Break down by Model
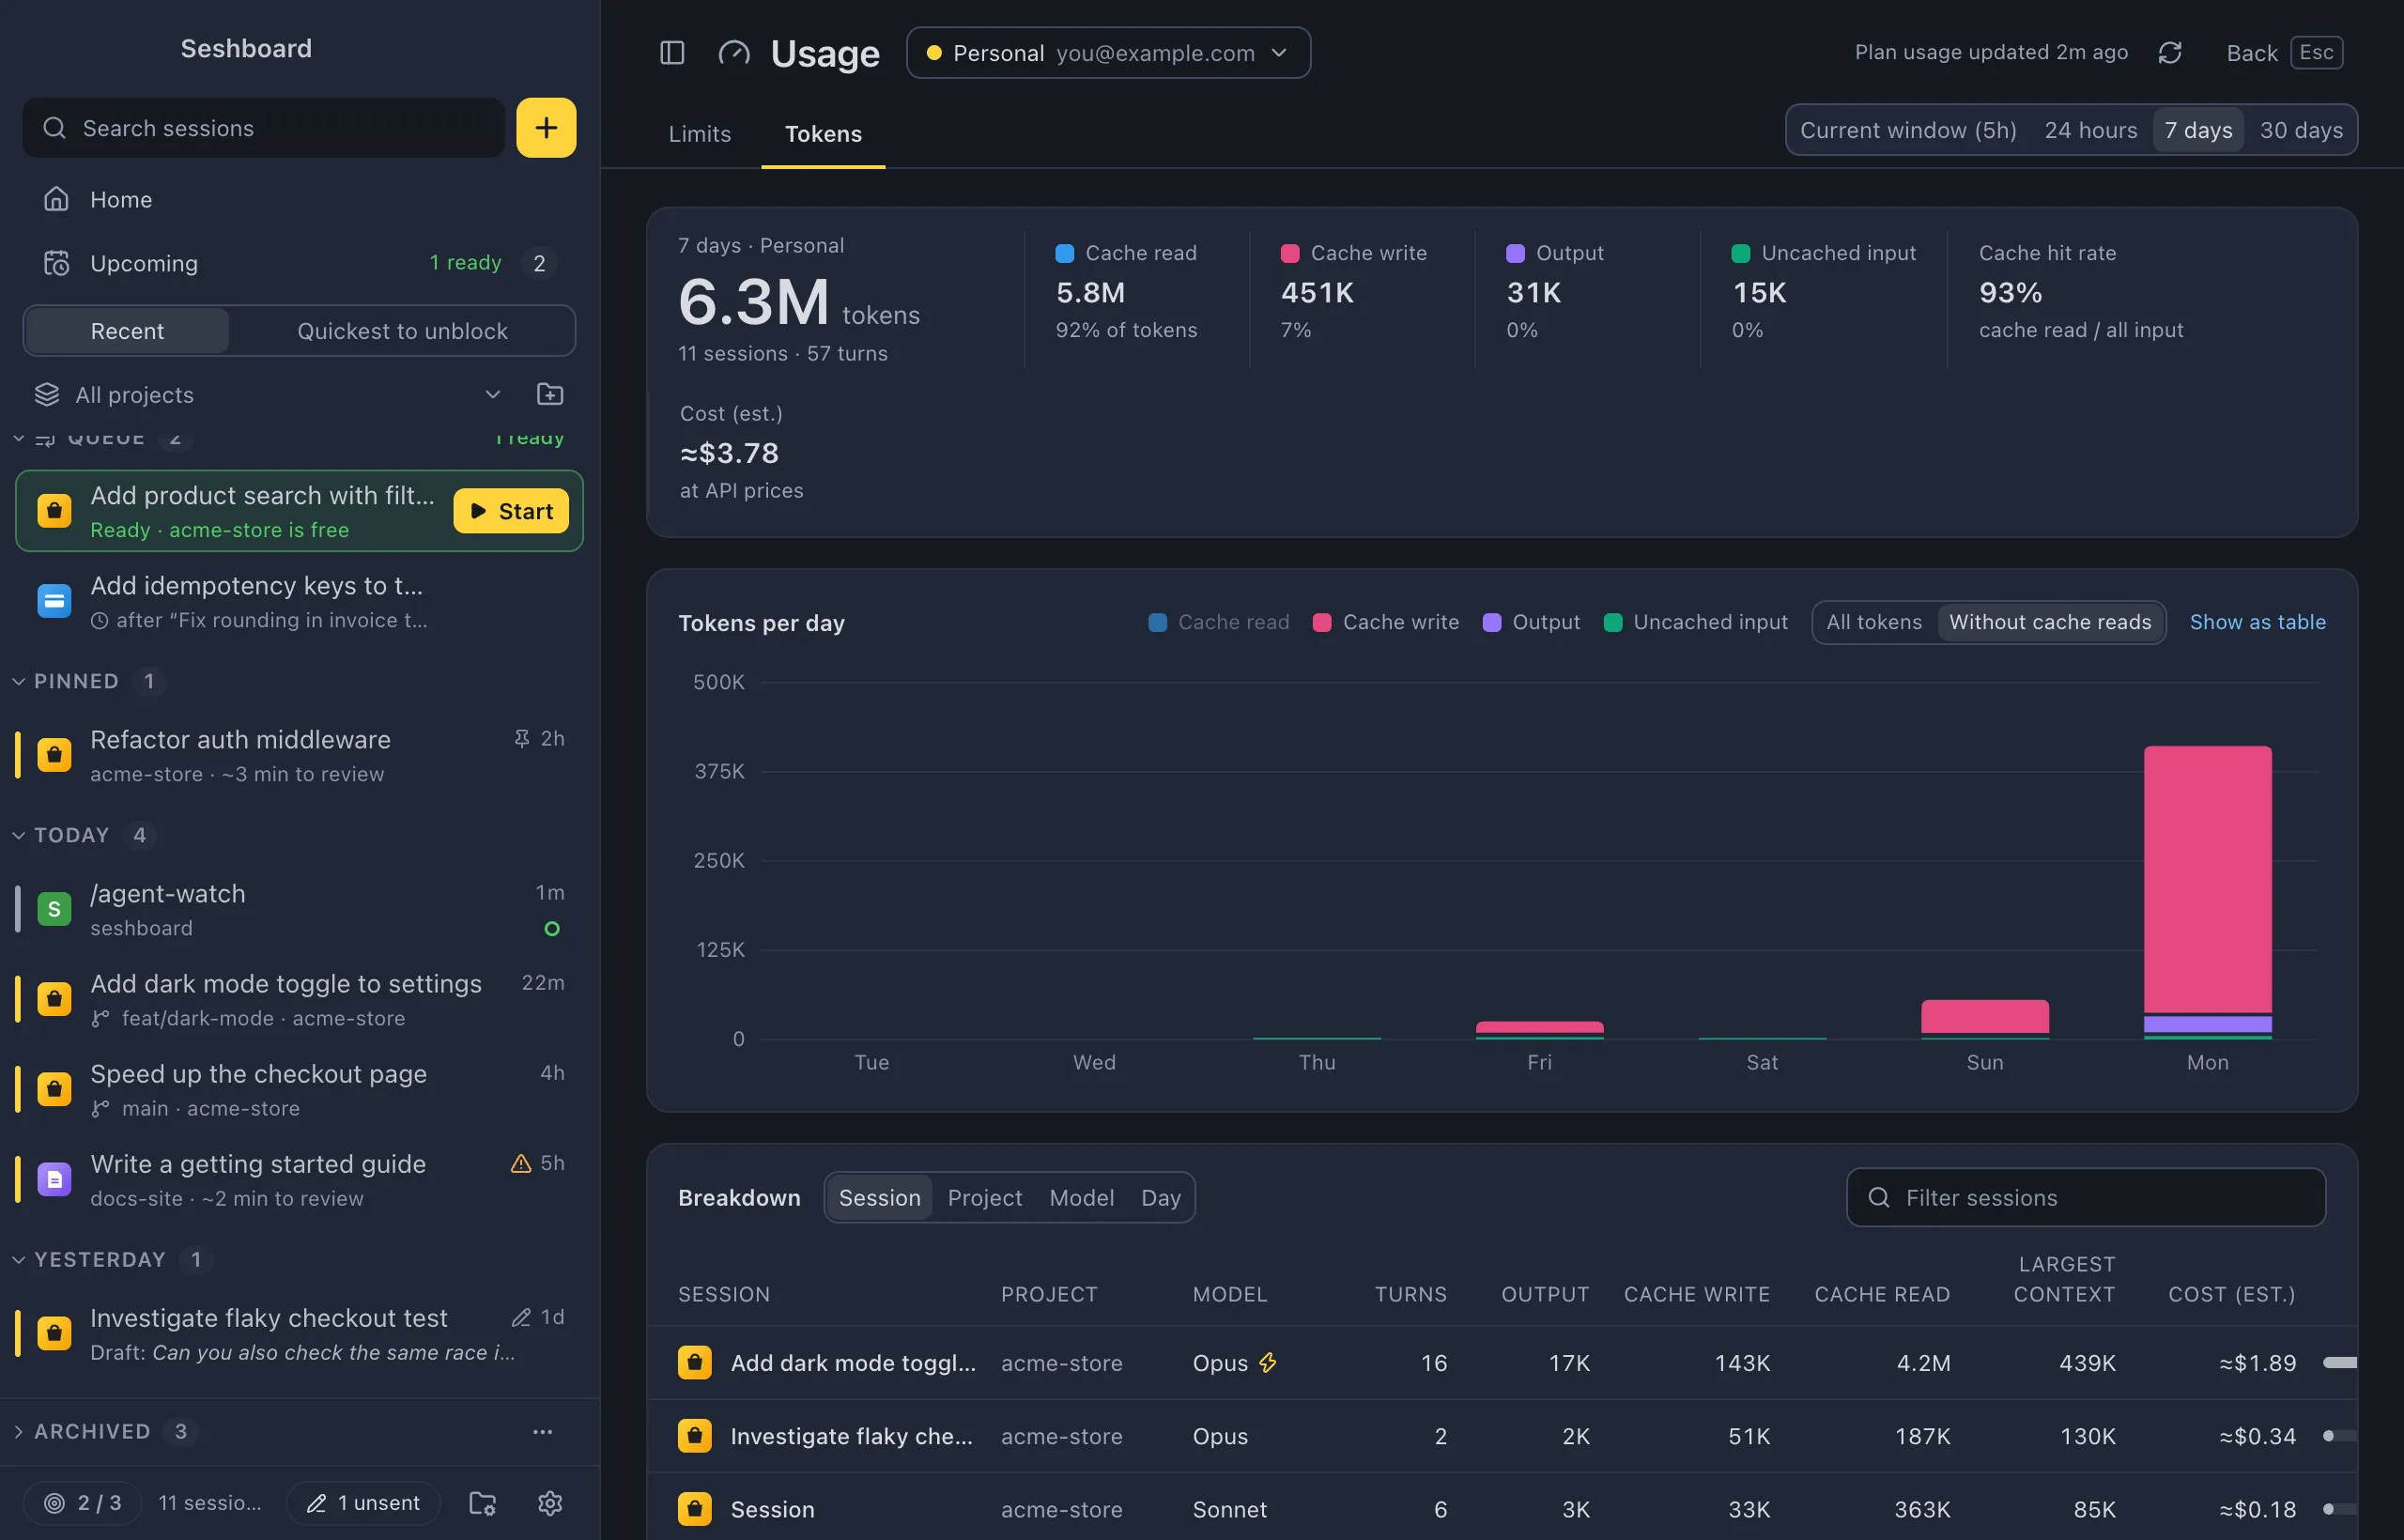Screen dimensions: 2404x1540 coord(1081,1197)
